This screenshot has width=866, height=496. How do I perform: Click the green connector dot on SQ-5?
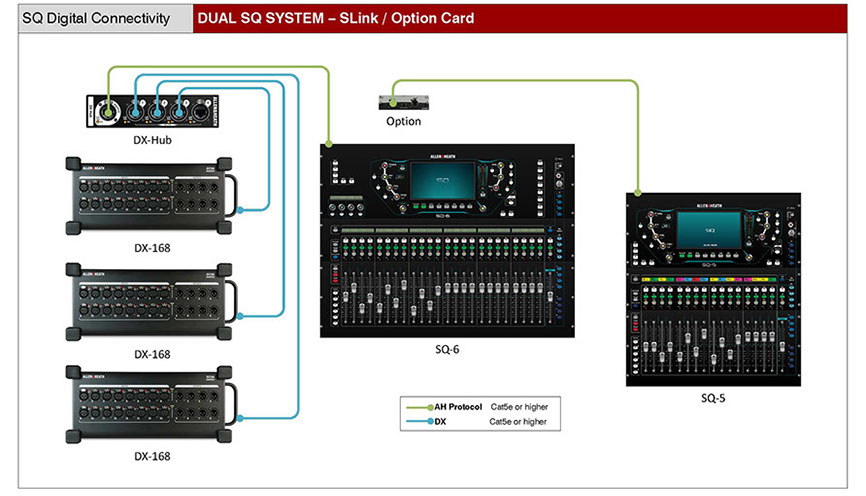point(638,193)
